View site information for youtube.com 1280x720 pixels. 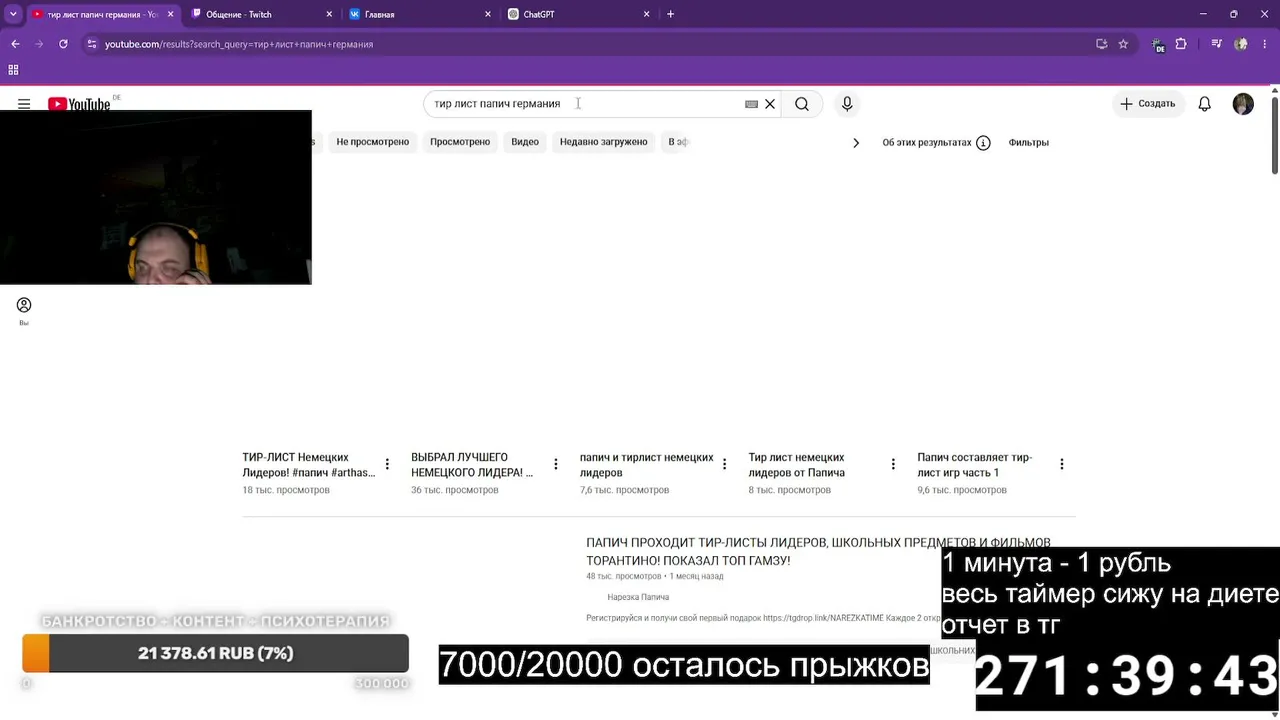click(x=92, y=44)
